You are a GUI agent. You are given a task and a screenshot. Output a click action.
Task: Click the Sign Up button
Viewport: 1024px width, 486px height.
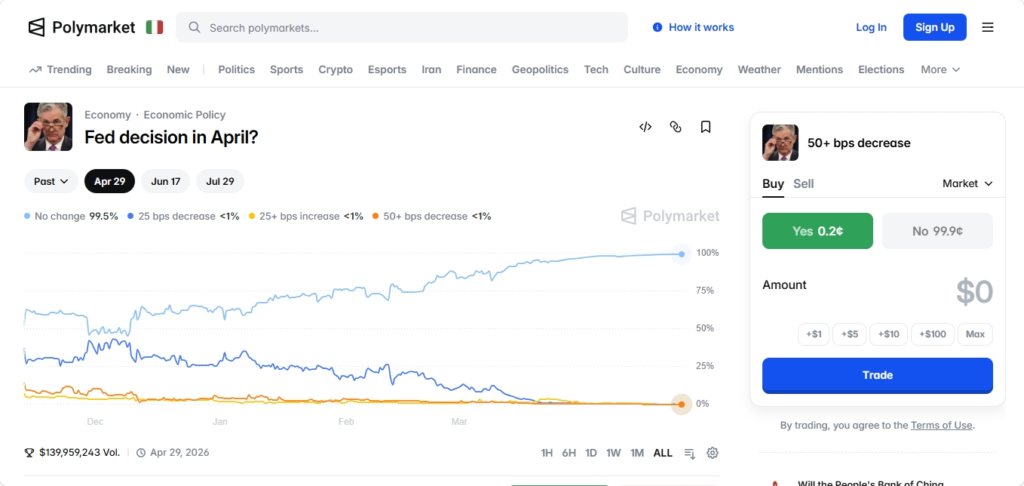935,27
